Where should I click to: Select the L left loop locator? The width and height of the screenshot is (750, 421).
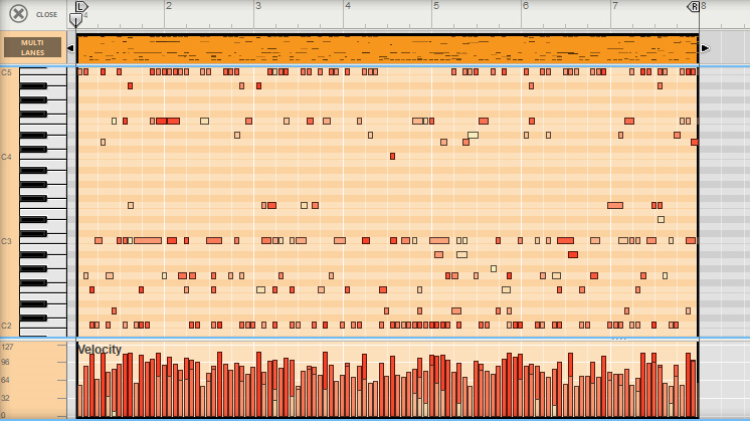(82, 6)
